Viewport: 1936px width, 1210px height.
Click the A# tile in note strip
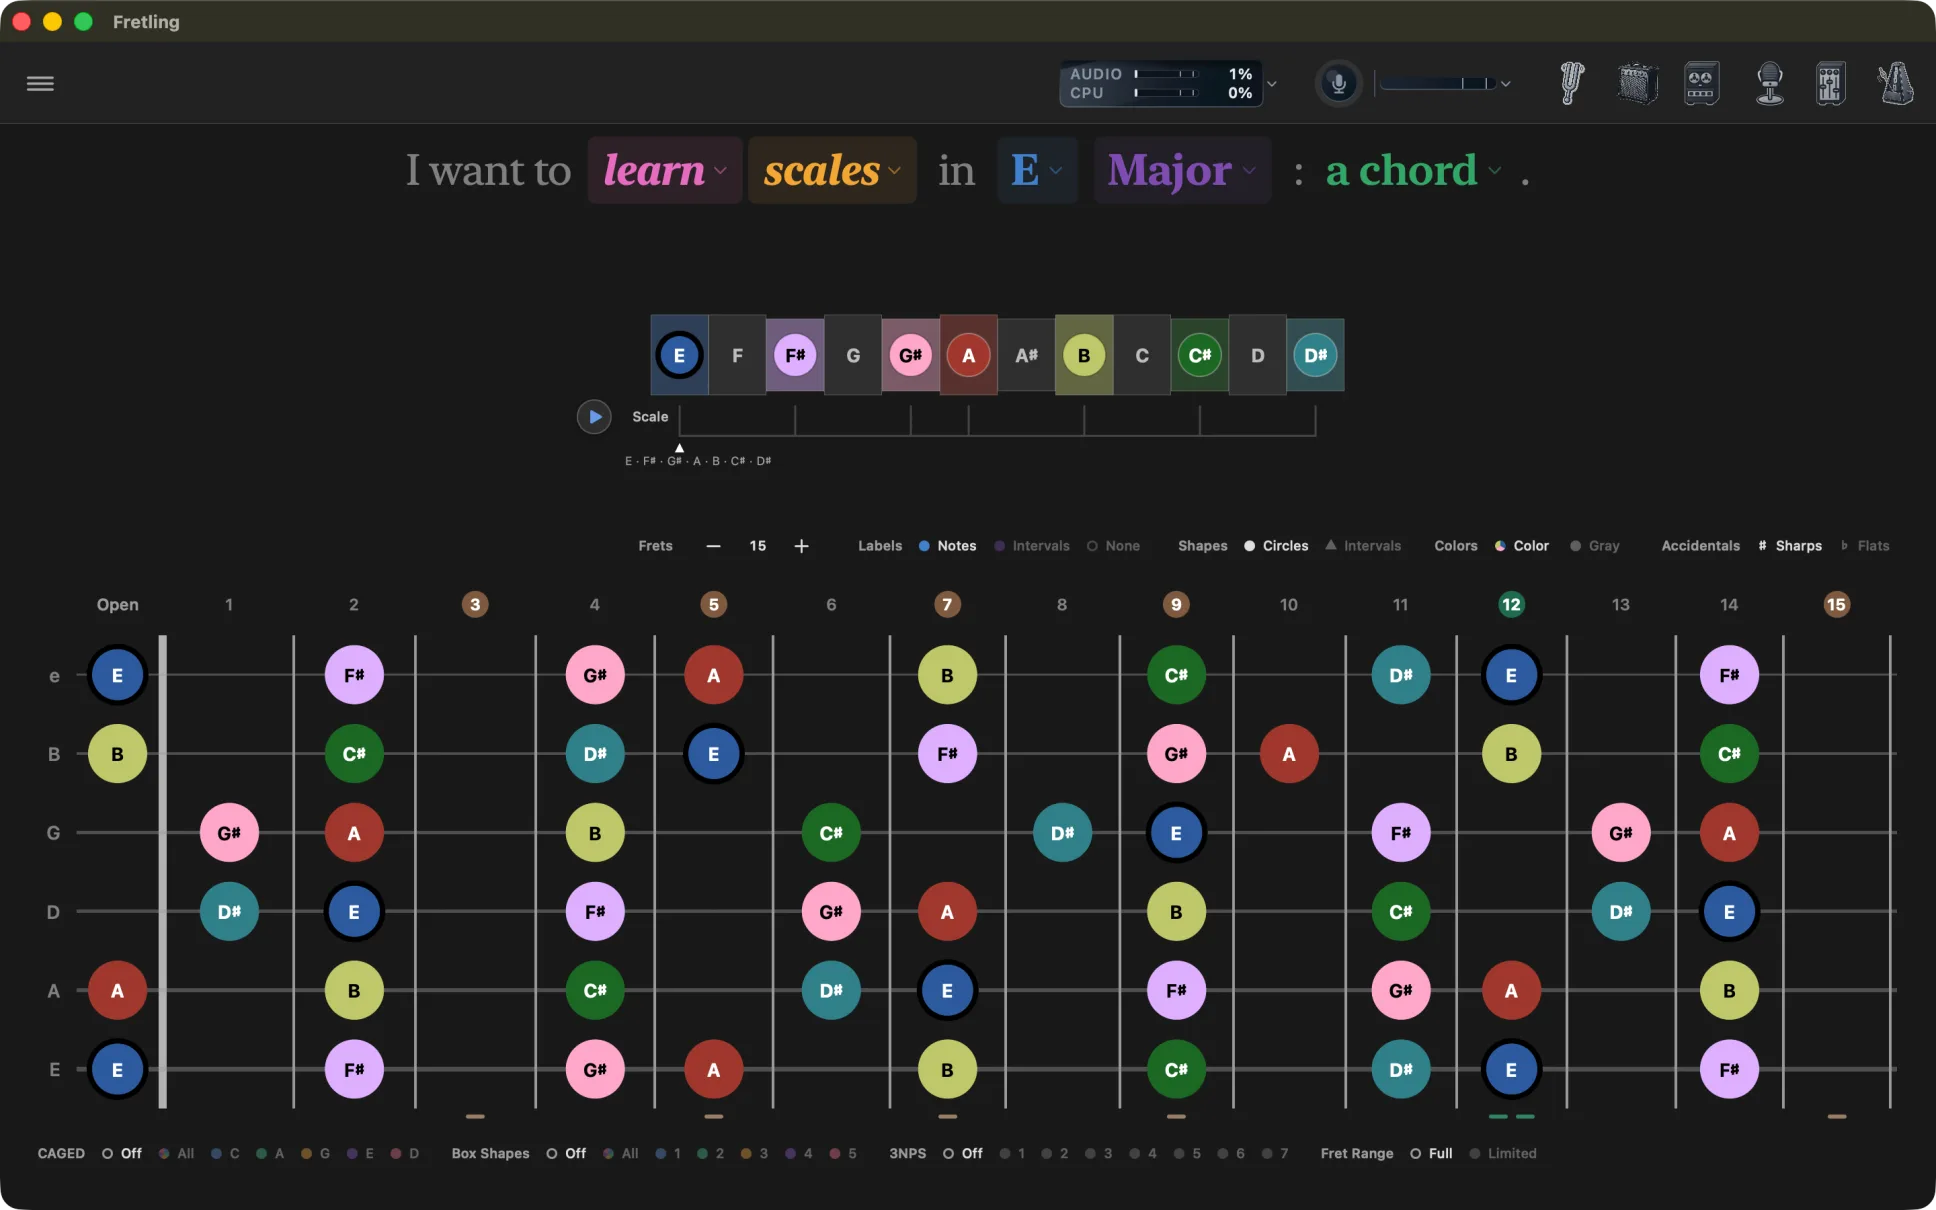[1026, 355]
